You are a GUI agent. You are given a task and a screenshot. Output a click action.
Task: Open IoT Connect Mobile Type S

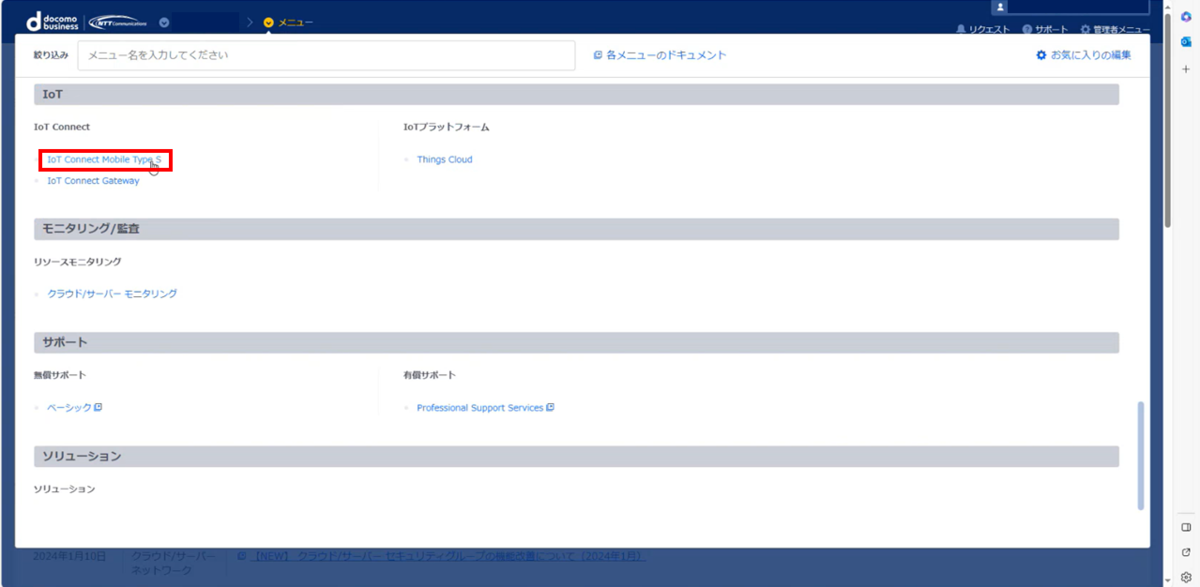click(104, 160)
